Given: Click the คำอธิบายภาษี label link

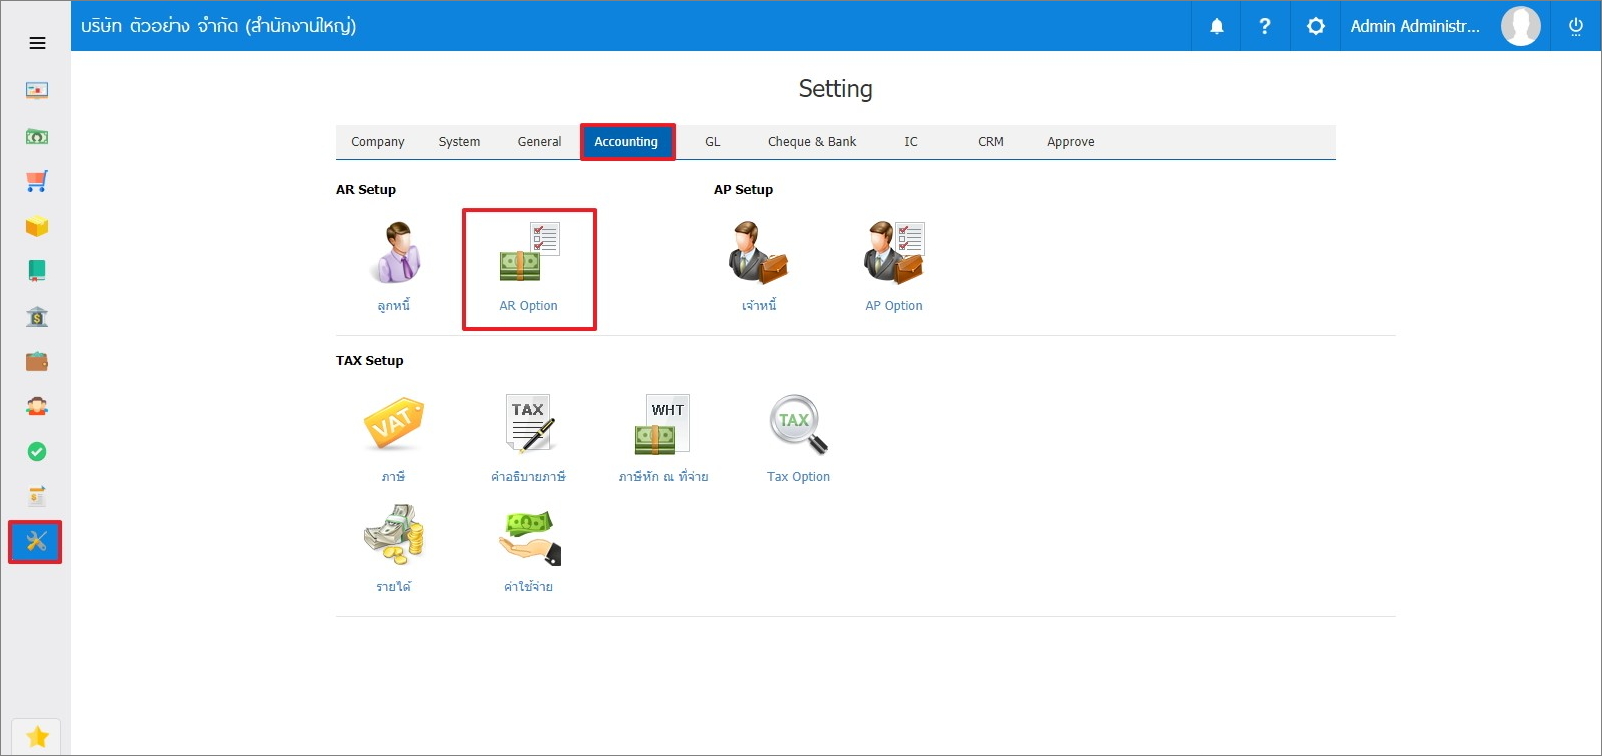Looking at the screenshot, I should (x=528, y=477).
